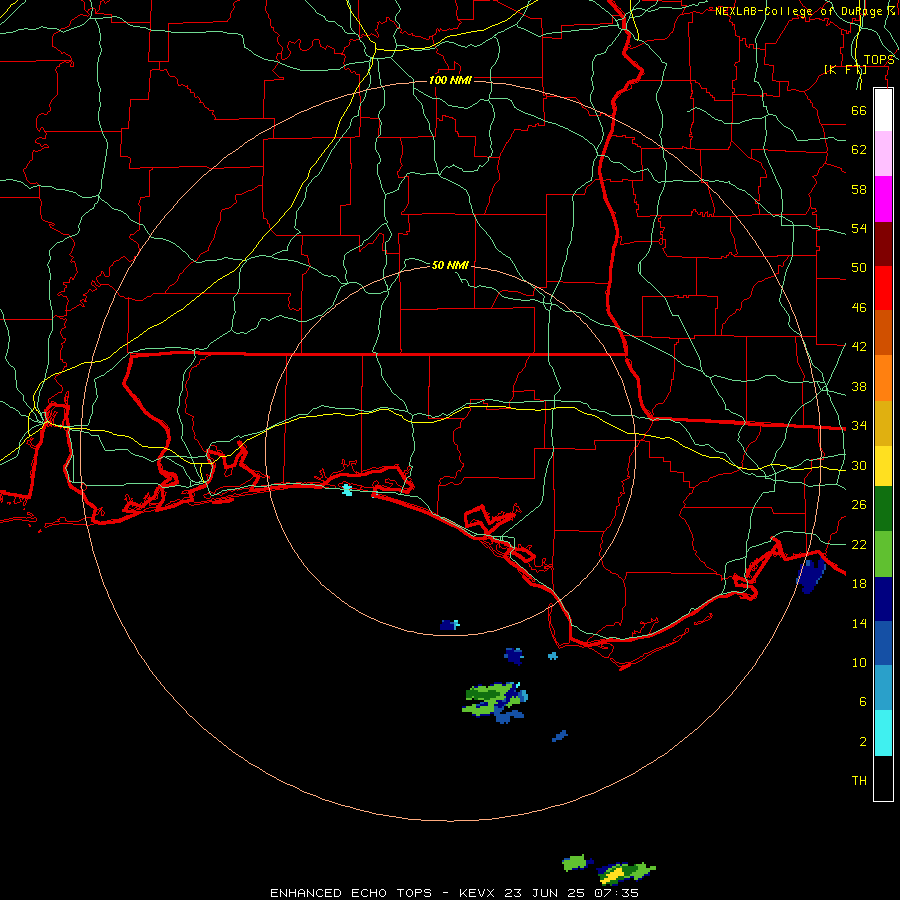The width and height of the screenshot is (900, 900).
Task: Click the 100 NMI range ring label
Action: click(450, 80)
